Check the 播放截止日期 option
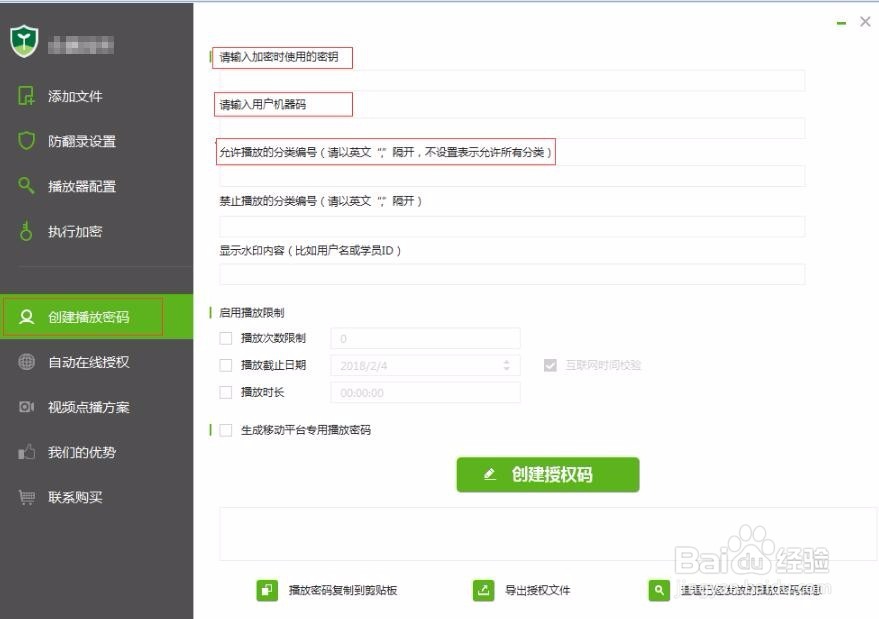 pyautogui.click(x=226, y=365)
